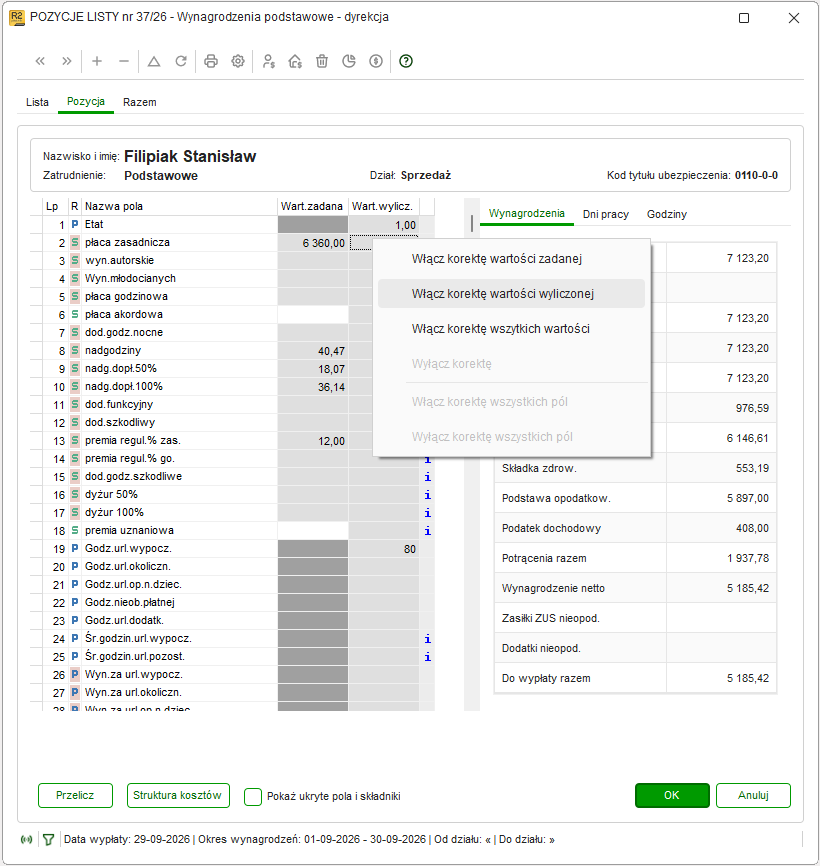Click the Wart.zadana field for premia uznaniowa
This screenshot has height=866, width=820.
[x=313, y=531]
